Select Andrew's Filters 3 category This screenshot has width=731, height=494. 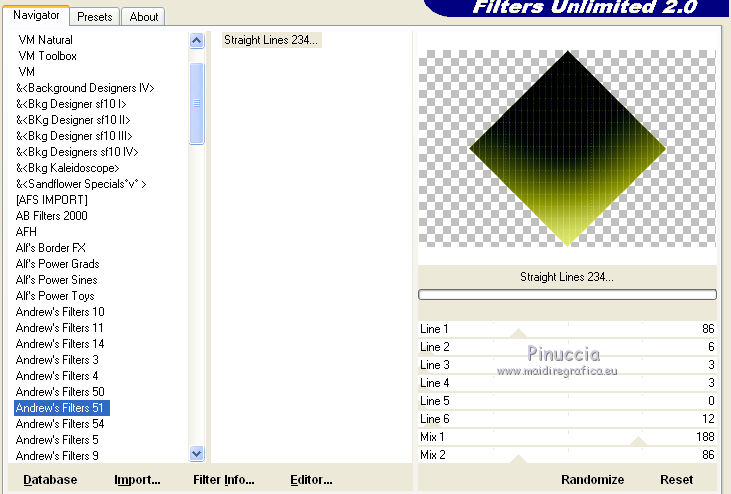click(57, 360)
